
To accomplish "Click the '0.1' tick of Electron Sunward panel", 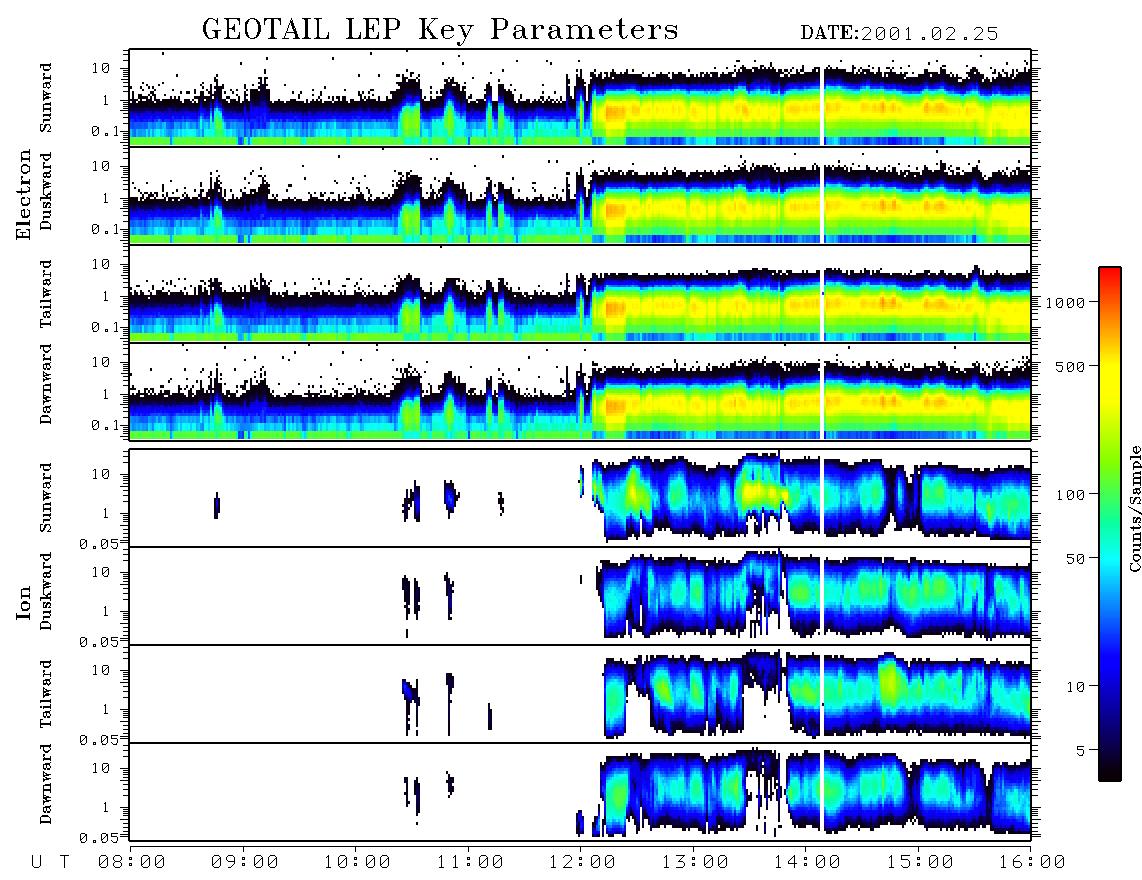I will (105, 131).
